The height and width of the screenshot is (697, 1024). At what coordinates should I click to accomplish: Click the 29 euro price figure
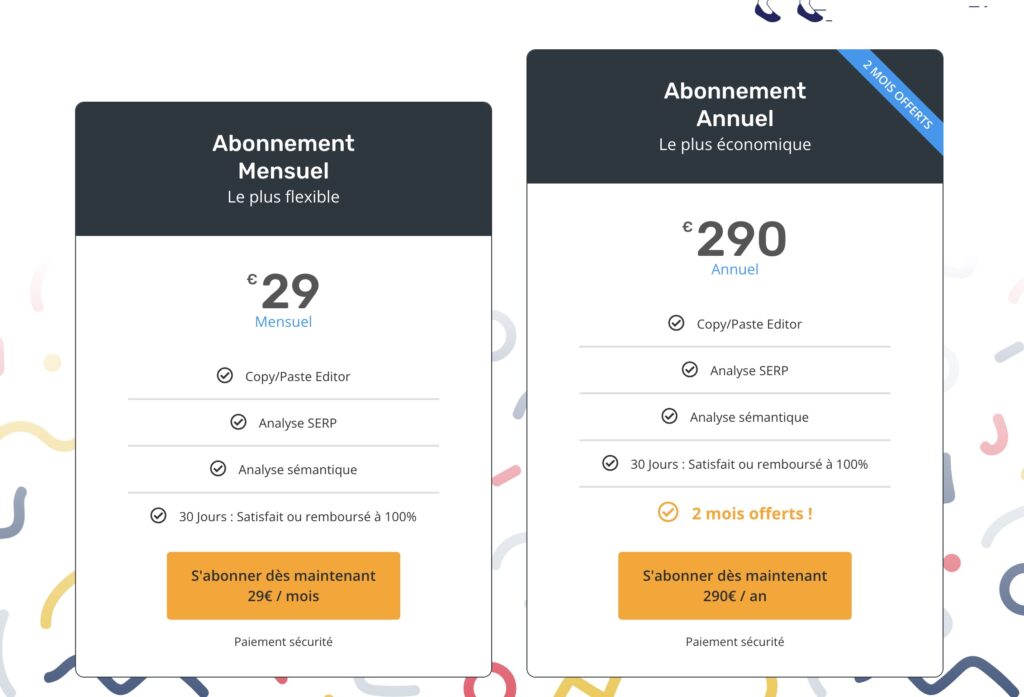(290, 291)
